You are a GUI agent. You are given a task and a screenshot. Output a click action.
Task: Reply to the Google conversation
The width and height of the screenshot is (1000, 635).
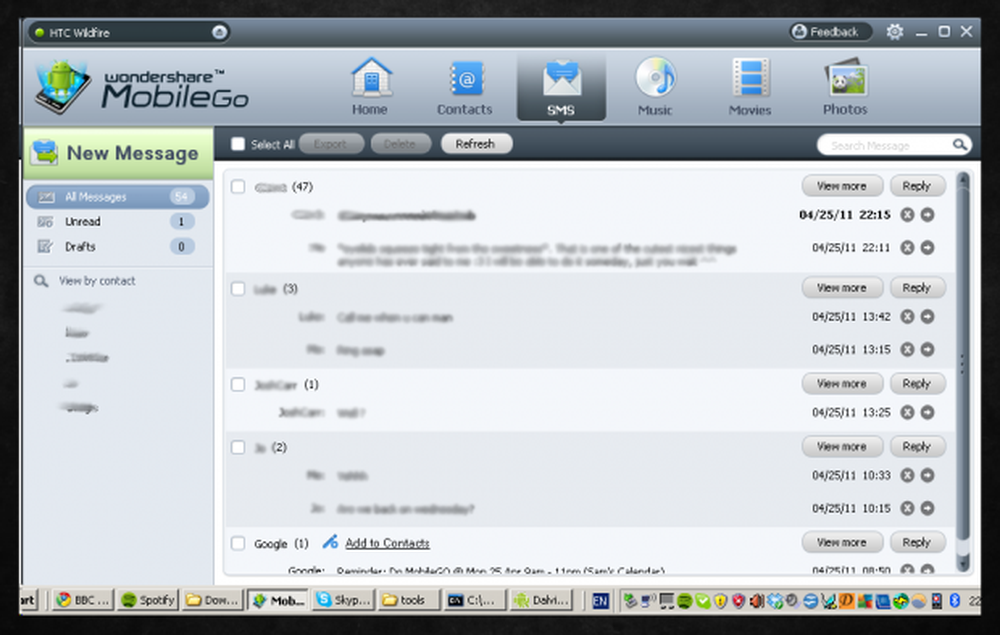(917, 543)
